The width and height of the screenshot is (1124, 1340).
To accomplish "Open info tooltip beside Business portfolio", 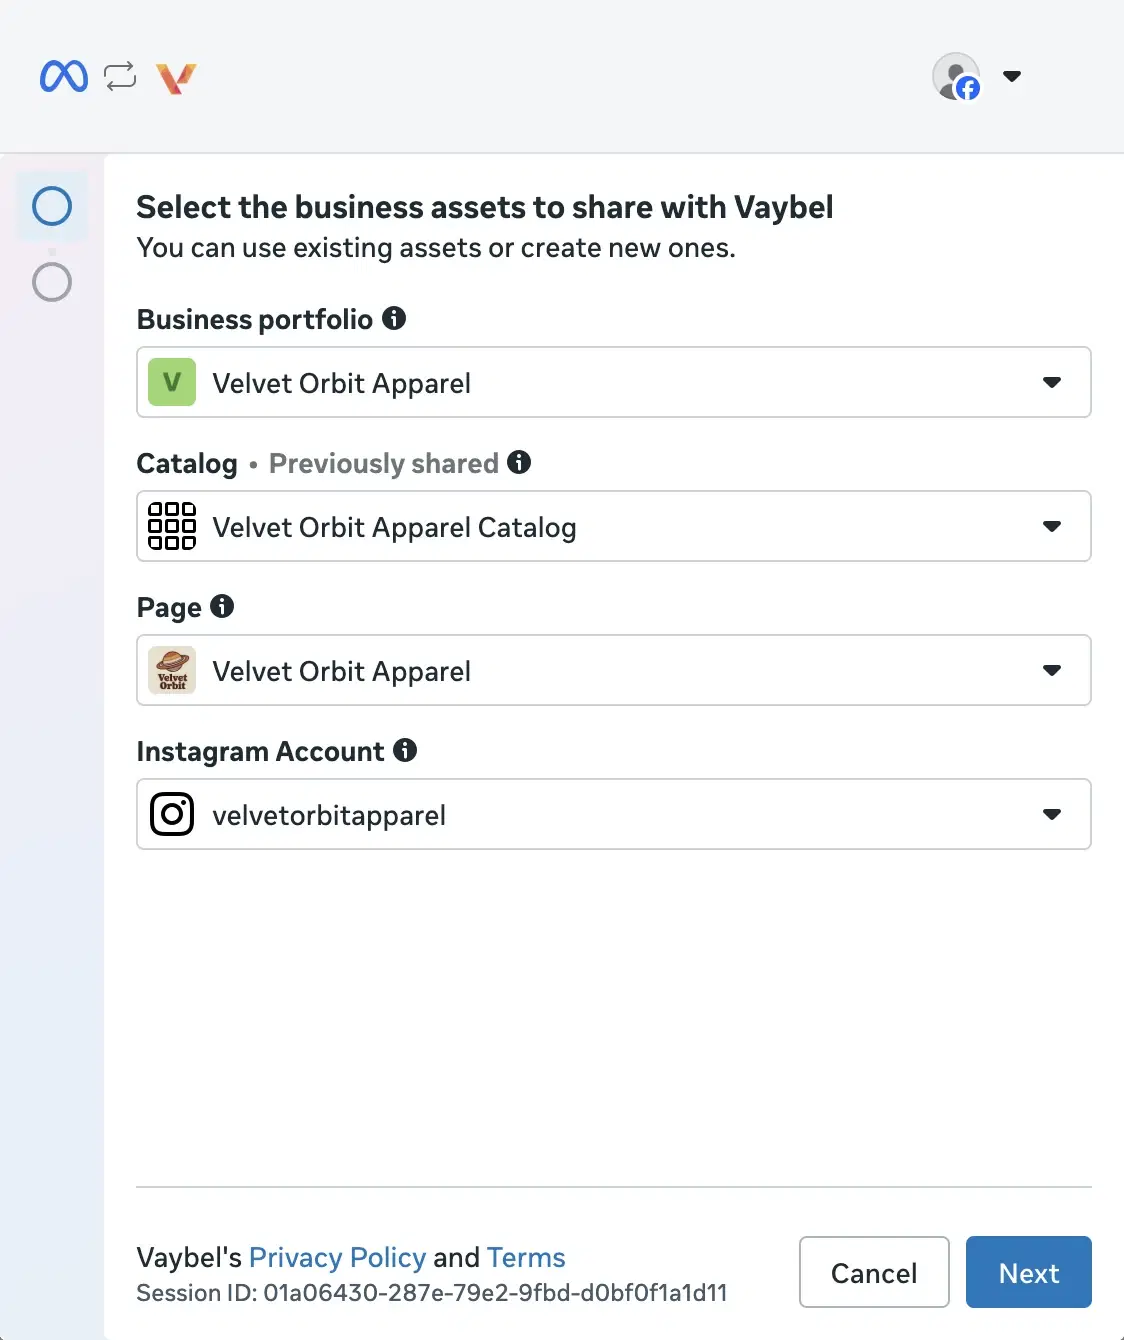I will coord(394,318).
